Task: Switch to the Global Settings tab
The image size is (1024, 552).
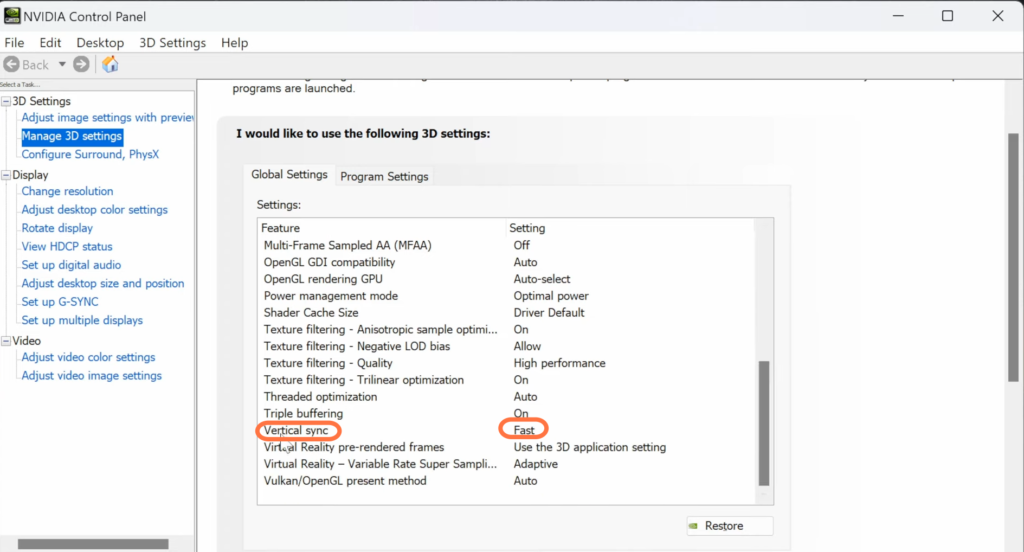Action: coord(289,174)
